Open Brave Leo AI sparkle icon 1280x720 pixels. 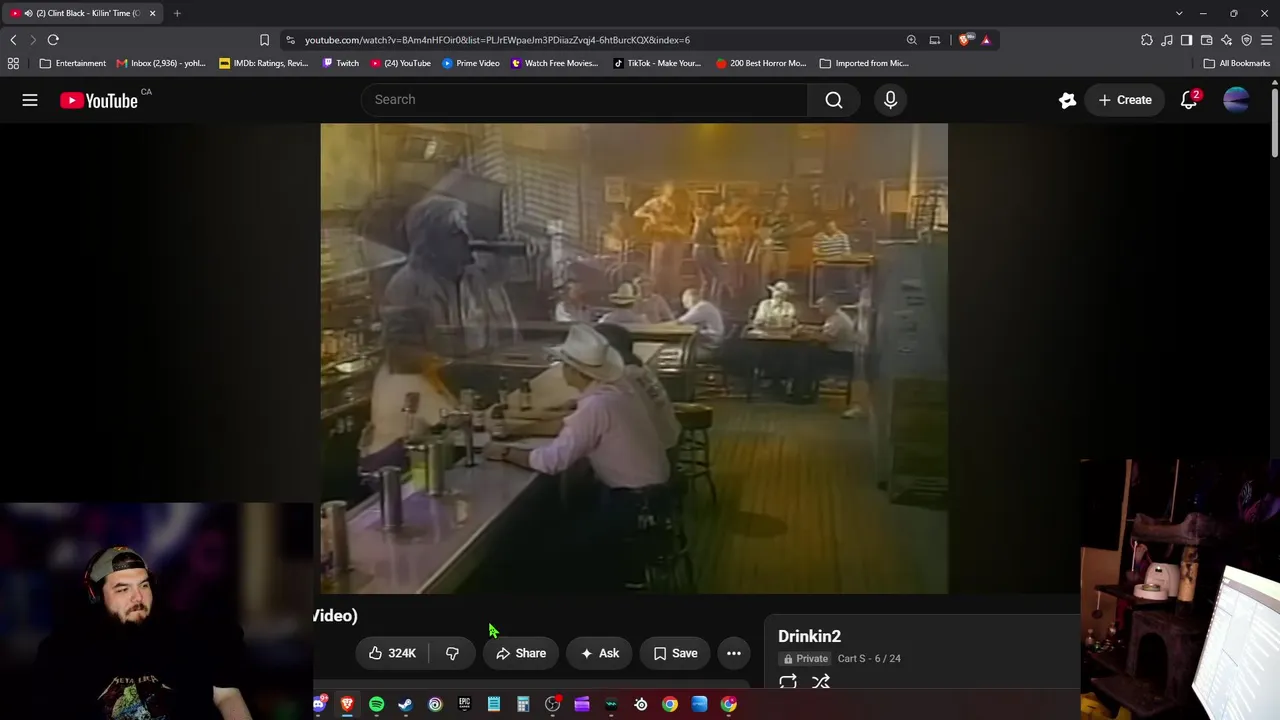[x=1227, y=40]
